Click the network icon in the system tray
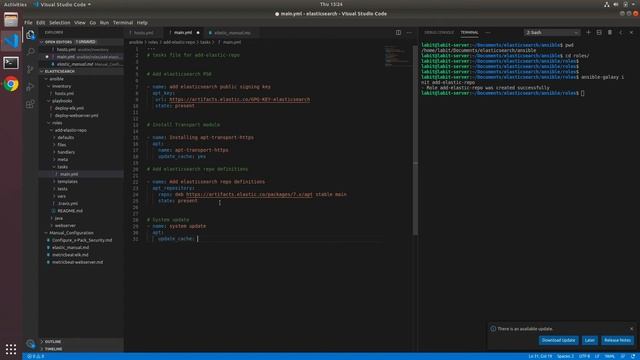Viewport: 640px width, 360px height. tap(607, 4)
